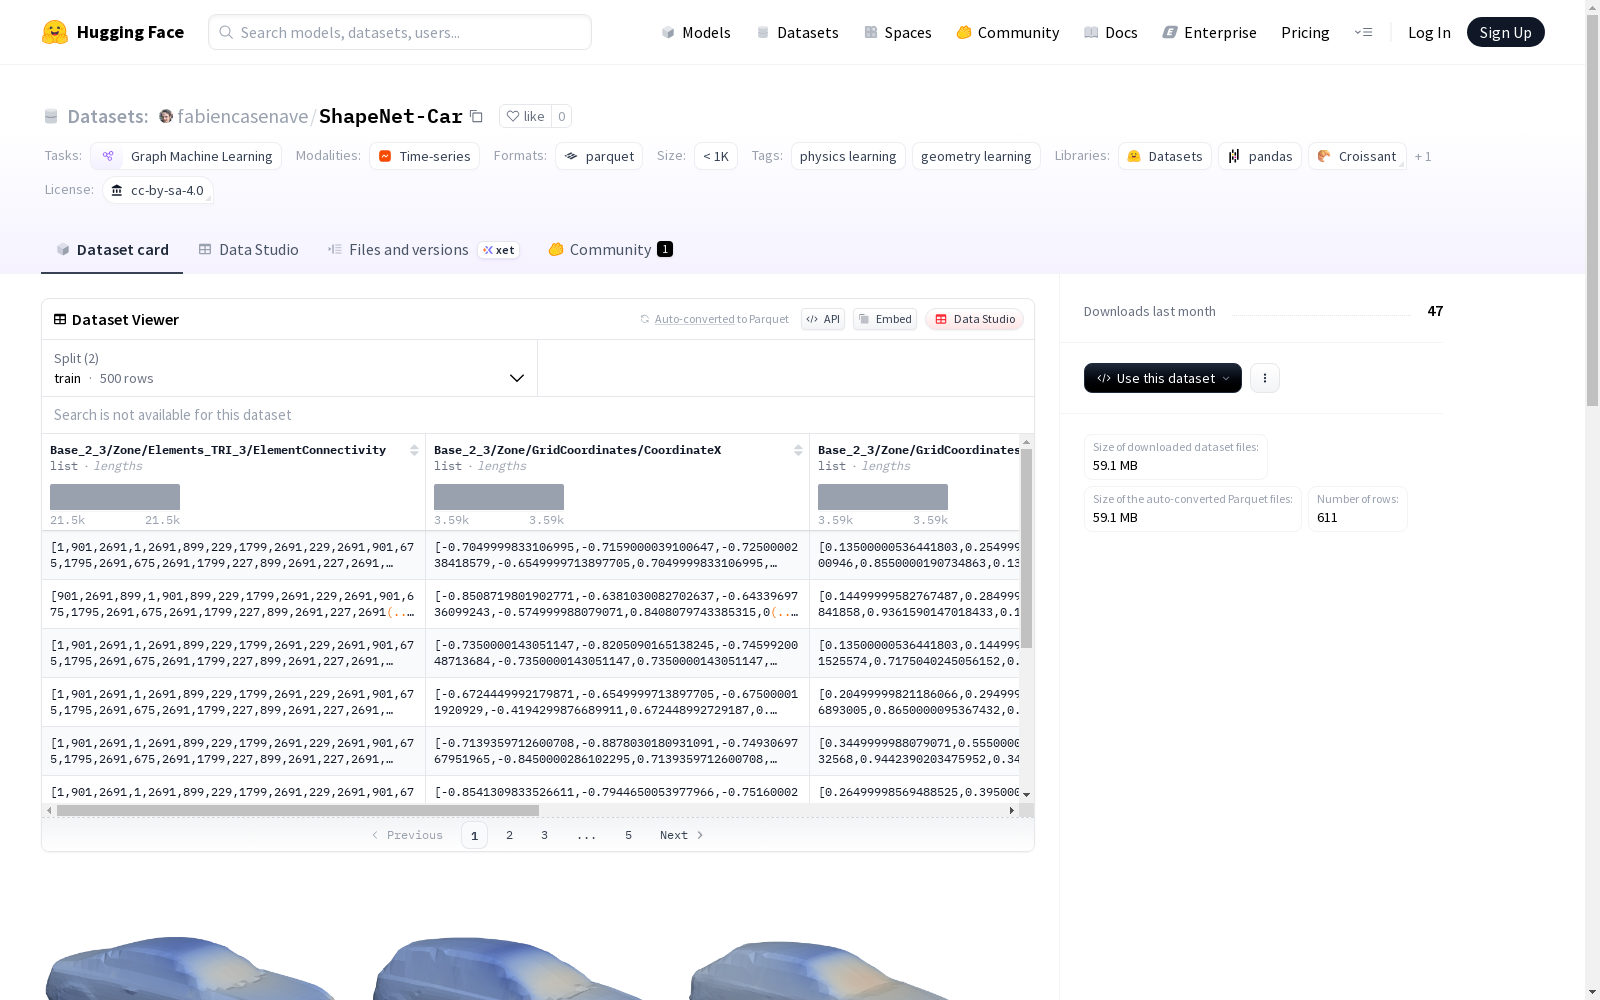Open the ShapeNet-Car dataset title link

(390, 116)
